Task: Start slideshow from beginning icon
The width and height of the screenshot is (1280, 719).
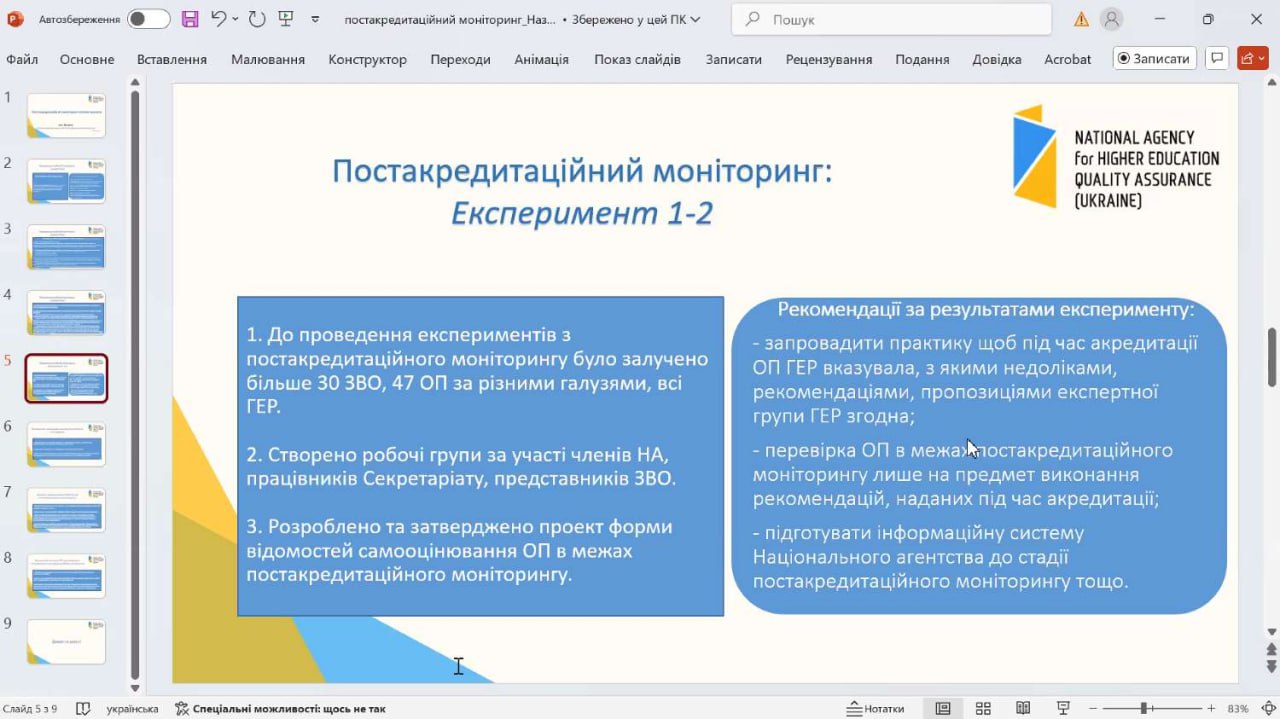Action: click(286, 19)
